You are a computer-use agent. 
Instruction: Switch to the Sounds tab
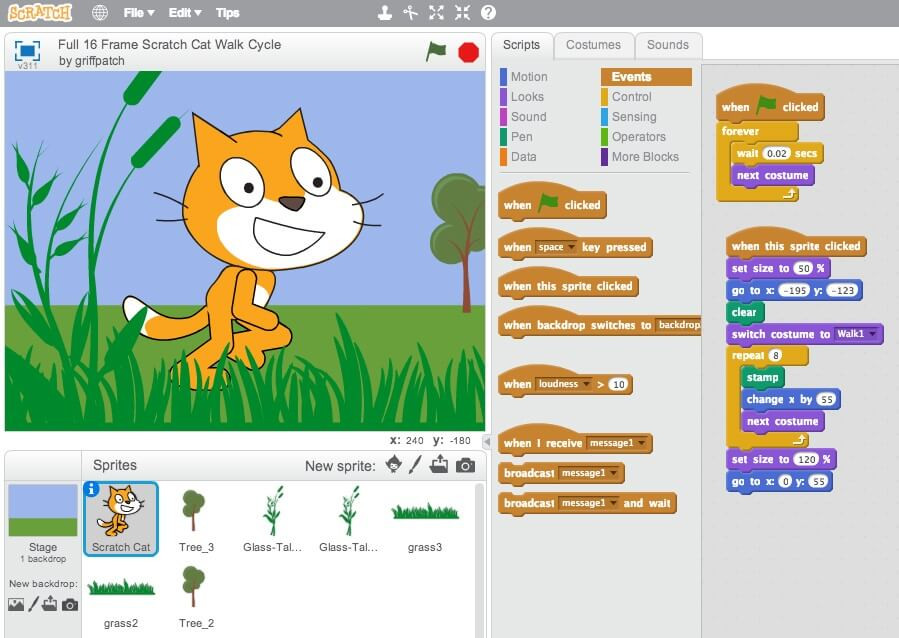coord(668,45)
